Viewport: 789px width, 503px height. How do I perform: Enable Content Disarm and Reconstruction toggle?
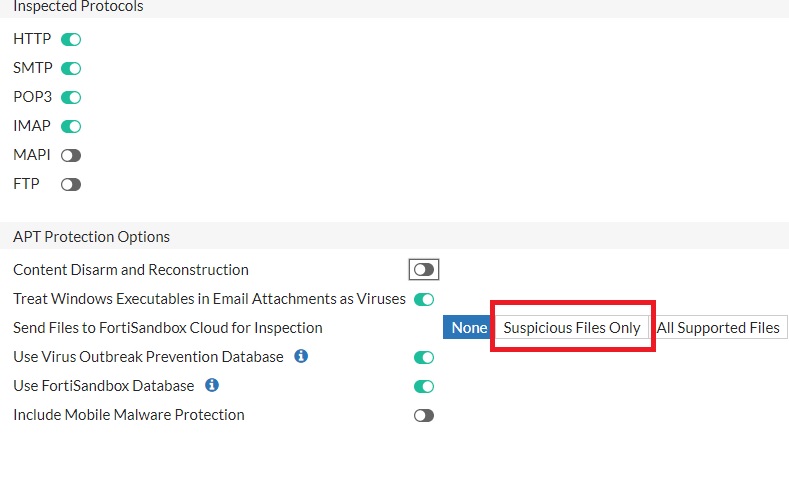coord(424,270)
